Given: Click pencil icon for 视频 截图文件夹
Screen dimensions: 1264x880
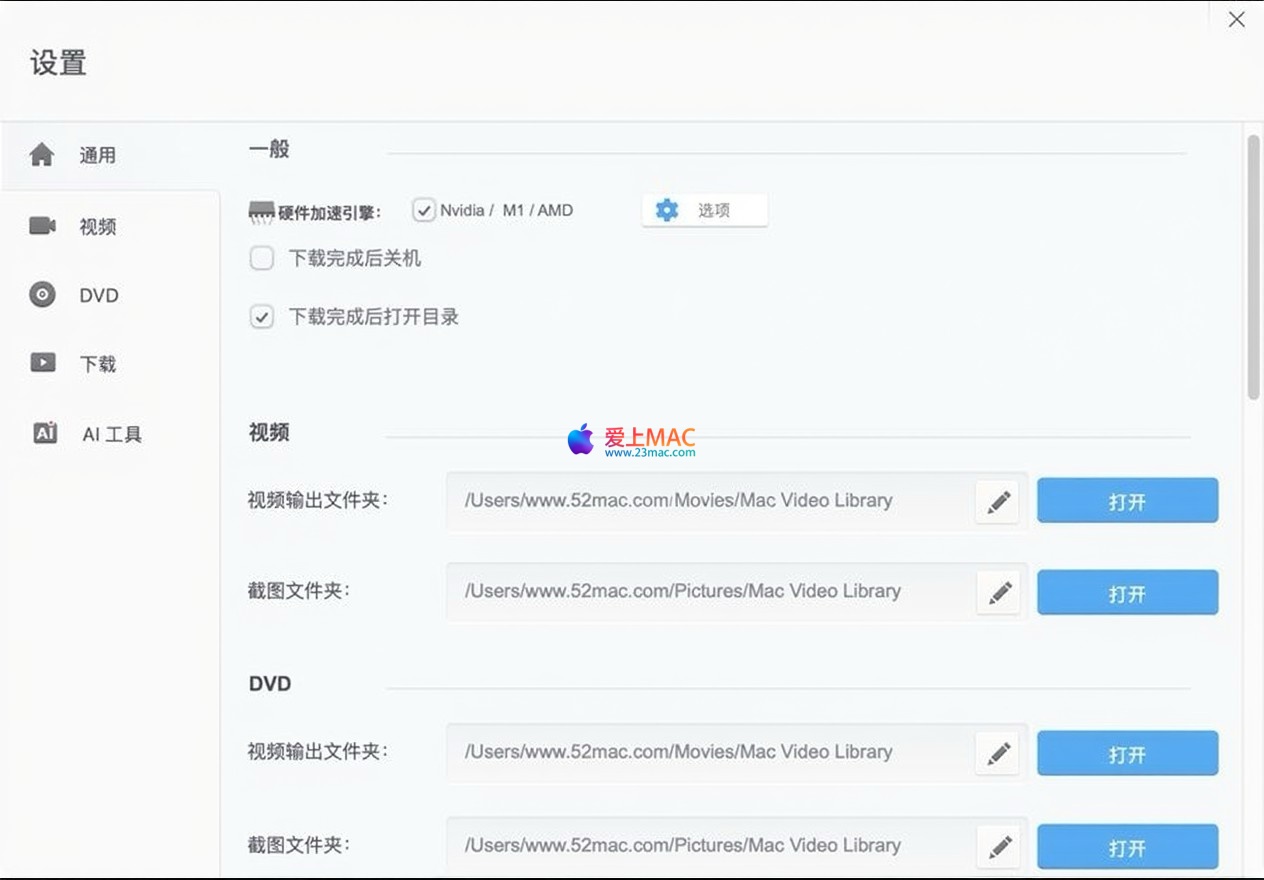Looking at the screenshot, I should [998, 593].
